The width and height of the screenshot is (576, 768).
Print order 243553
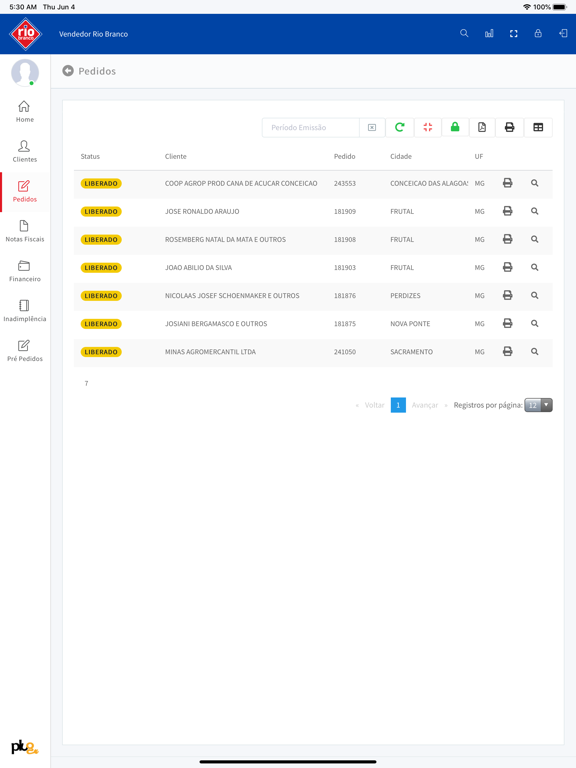pos(507,183)
